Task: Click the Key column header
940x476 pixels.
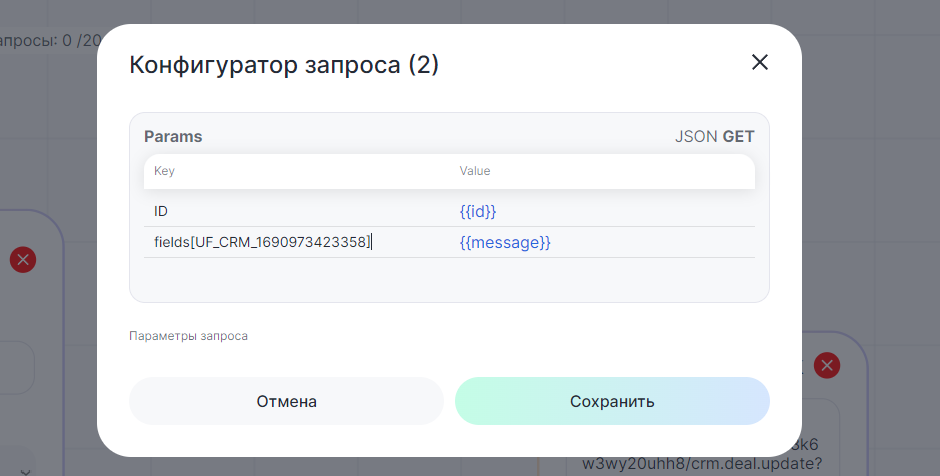Action: (165, 171)
